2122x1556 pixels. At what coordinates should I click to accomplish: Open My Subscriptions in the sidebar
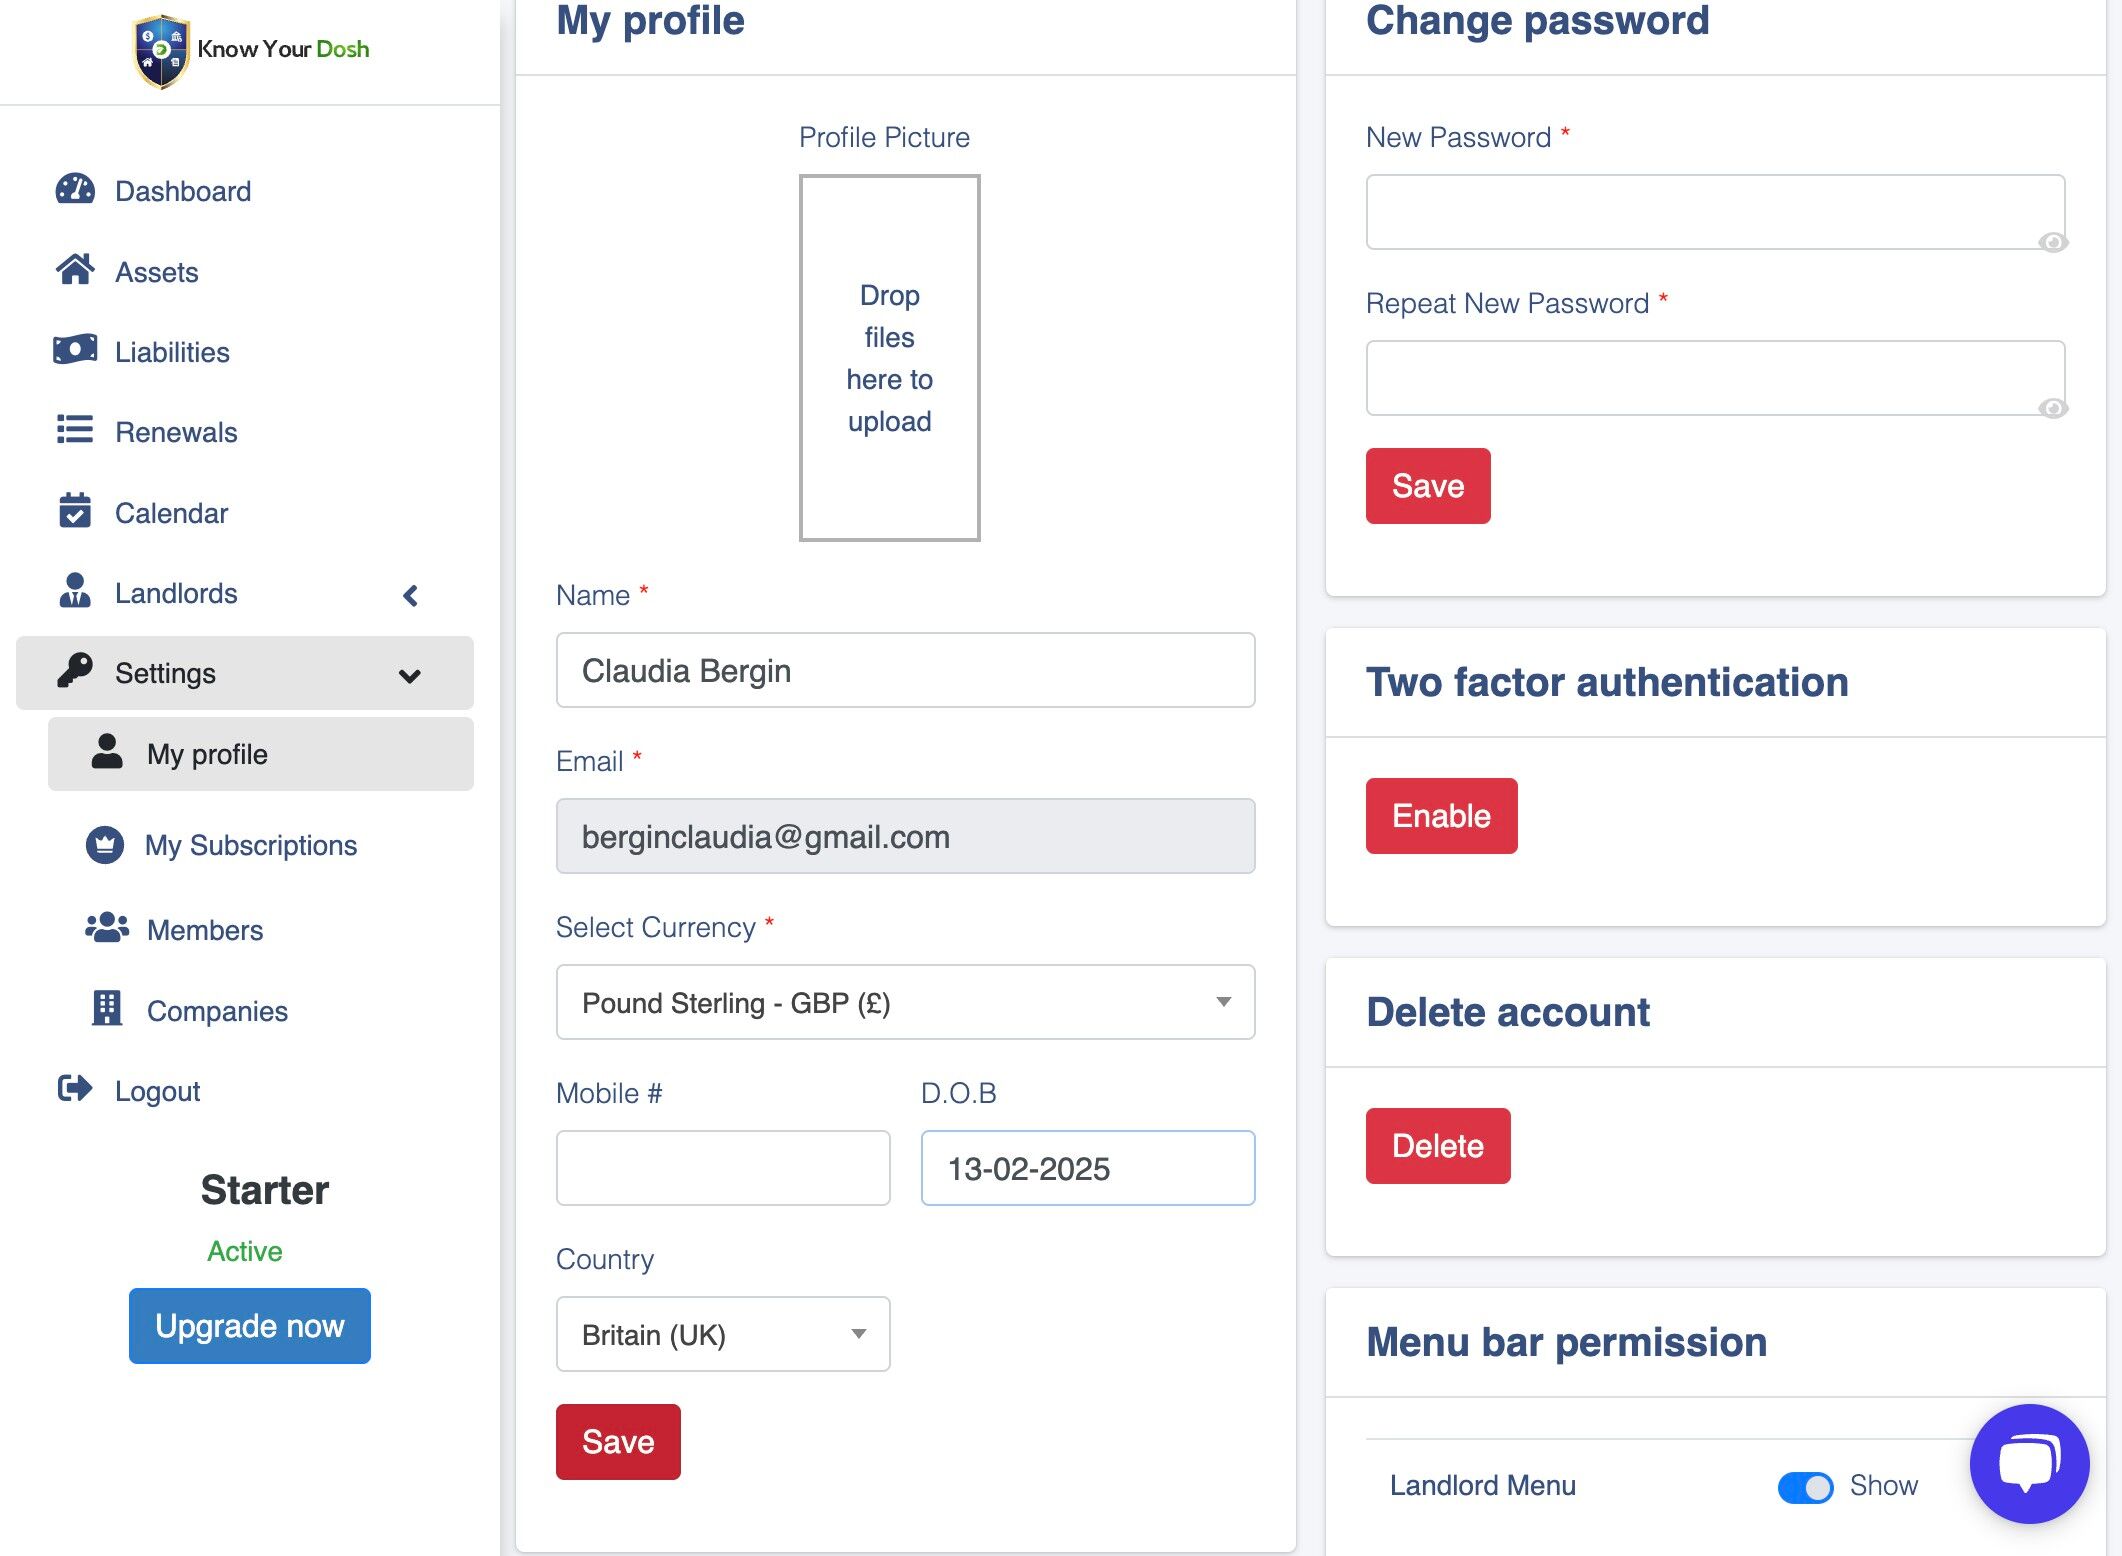250,846
